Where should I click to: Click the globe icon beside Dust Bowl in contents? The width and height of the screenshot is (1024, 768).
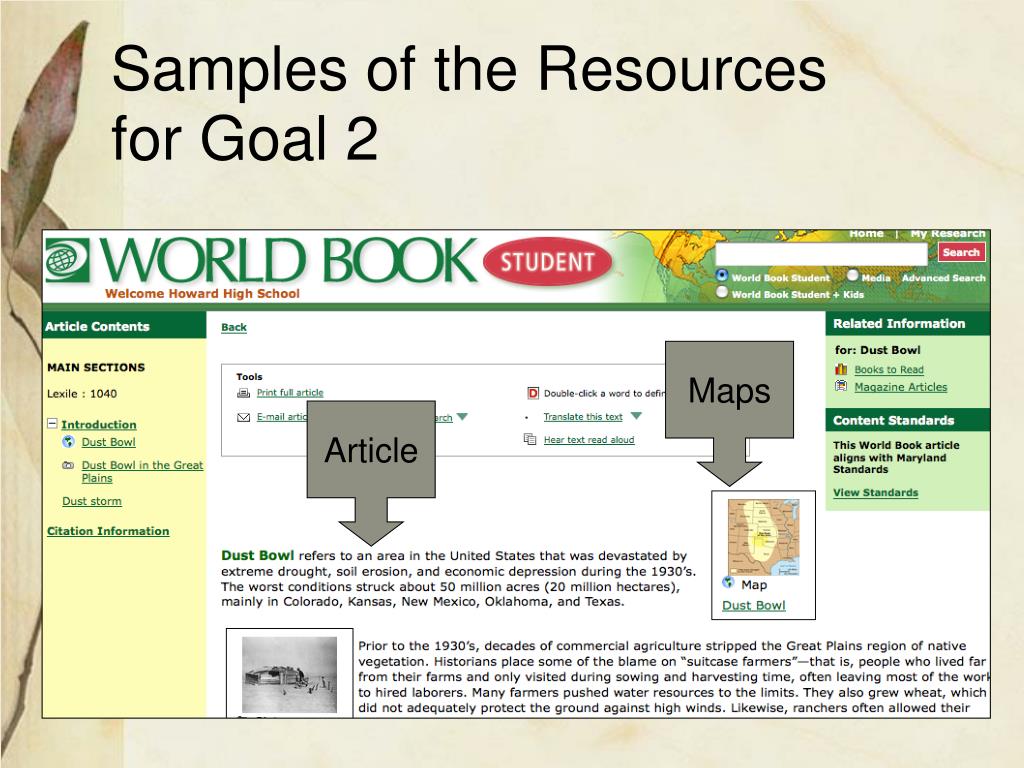tap(68, 442)
